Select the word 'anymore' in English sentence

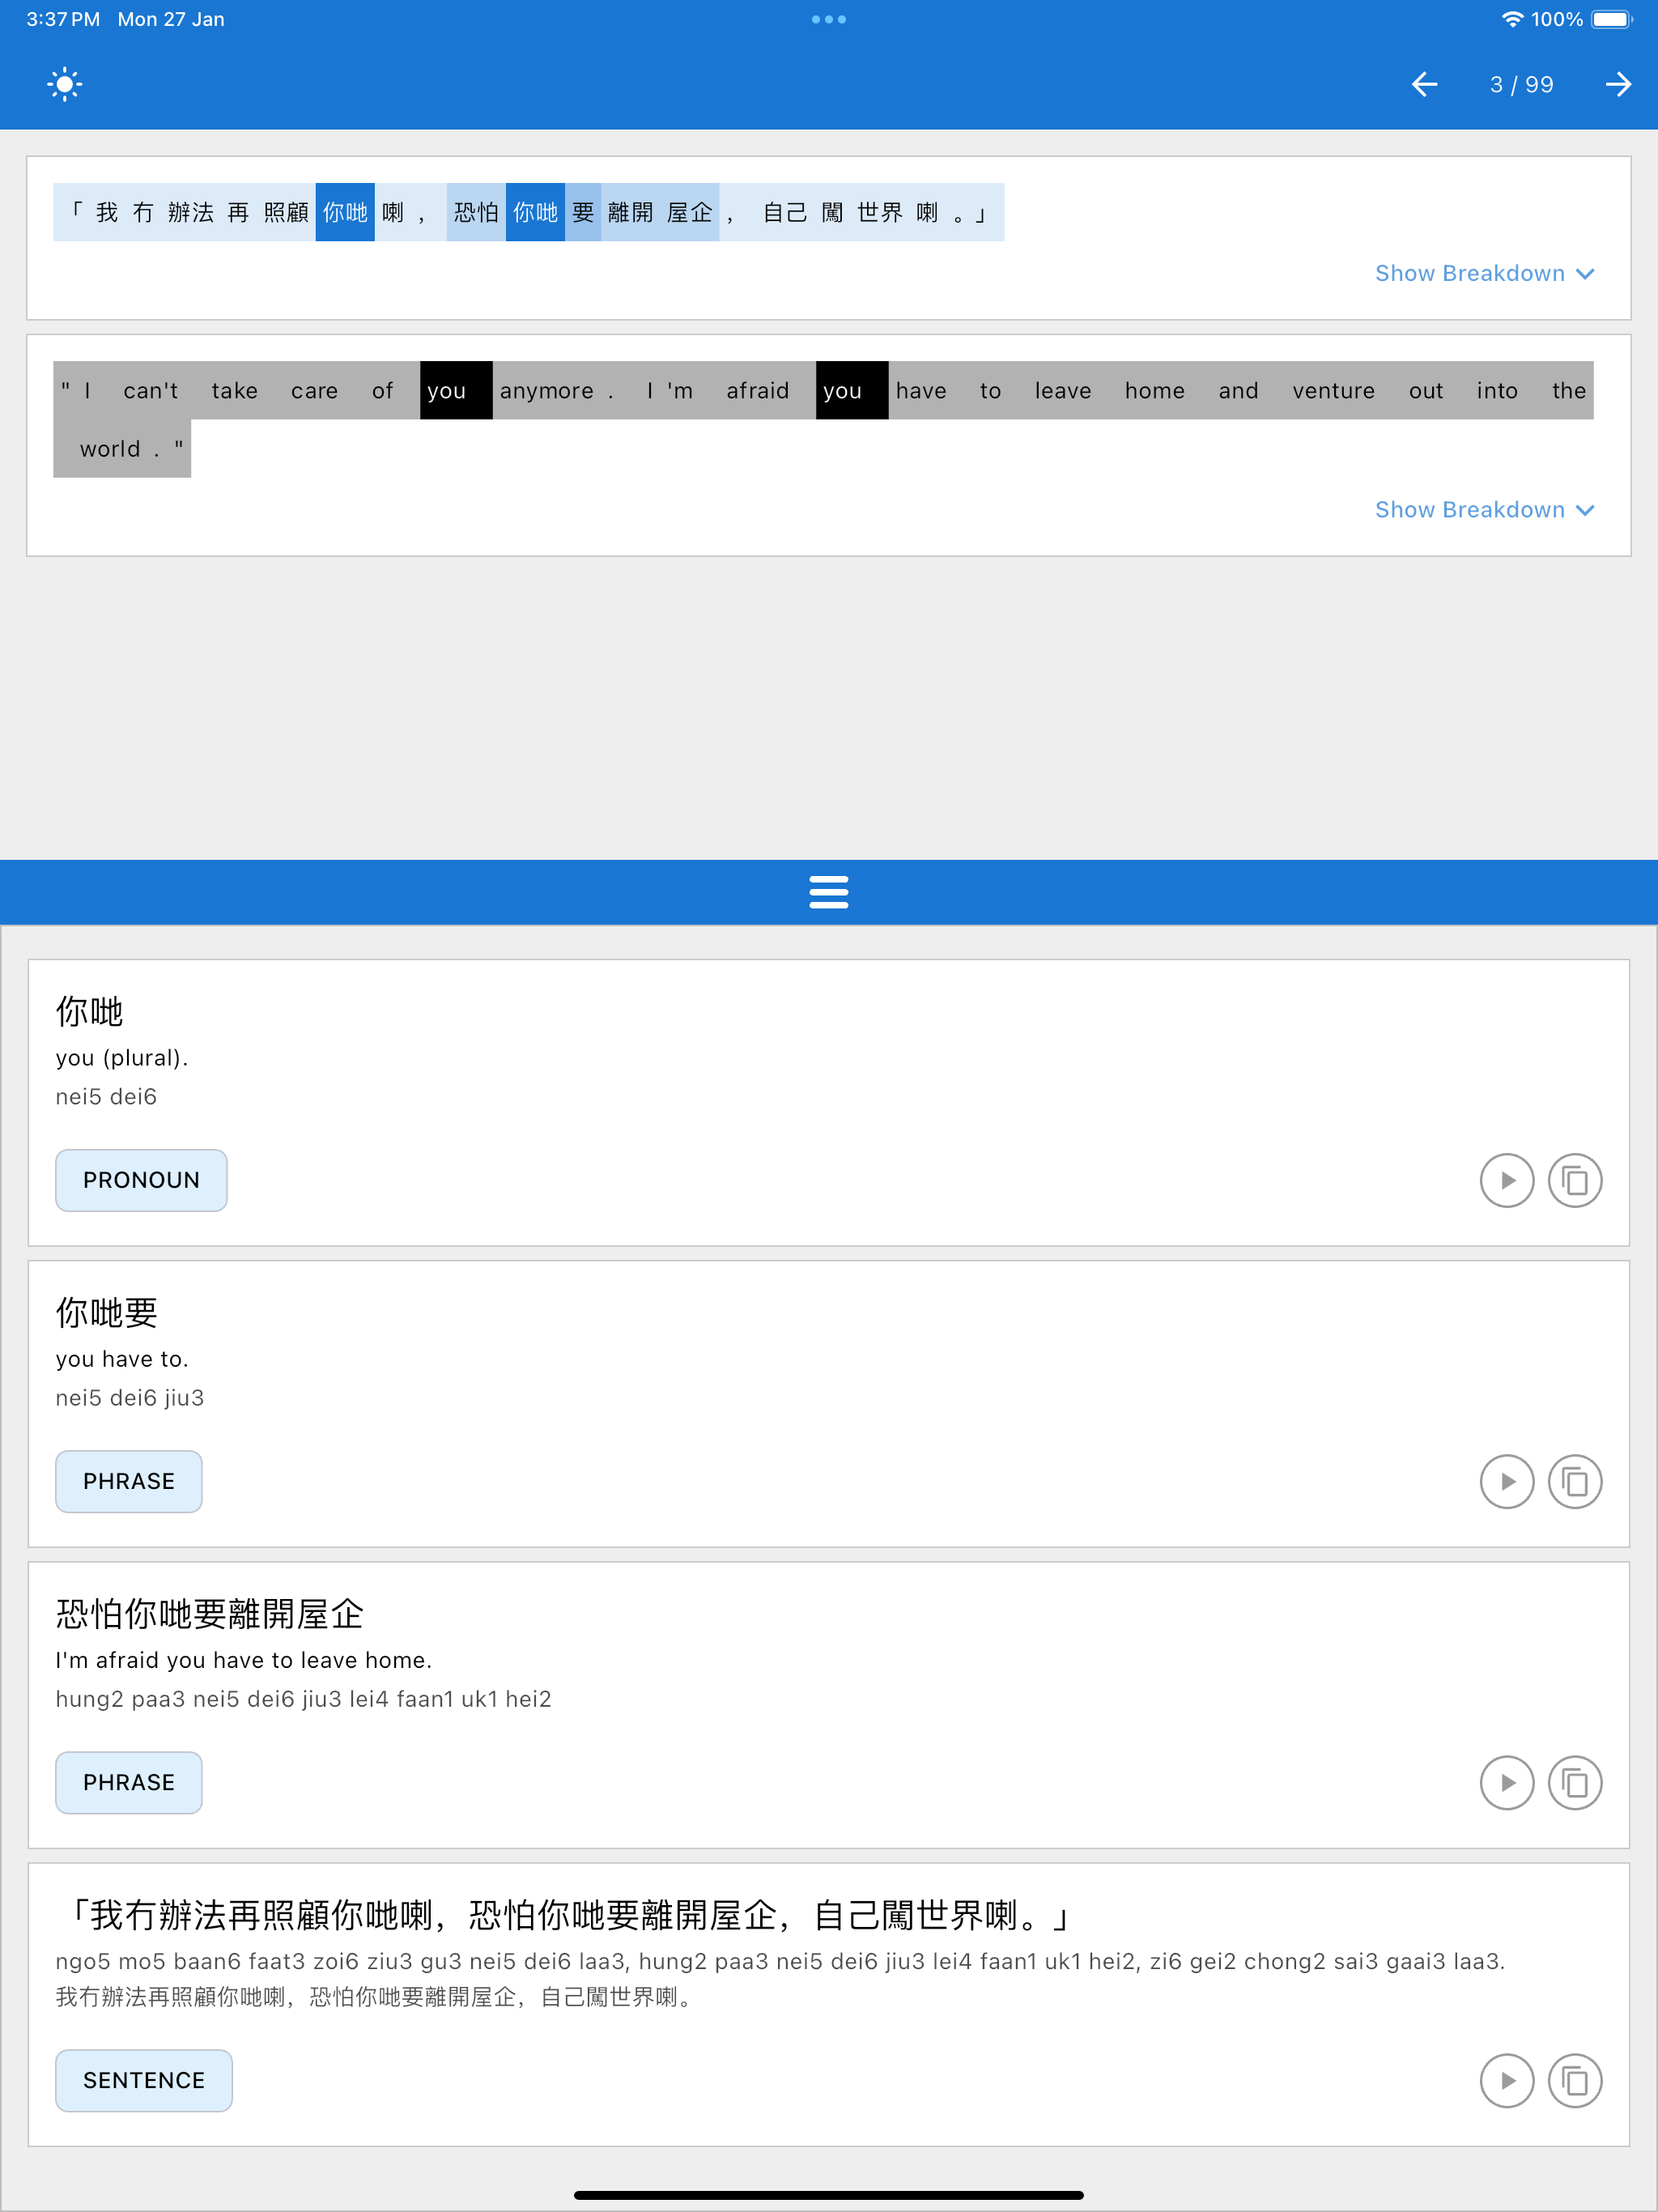click(547, 390)
